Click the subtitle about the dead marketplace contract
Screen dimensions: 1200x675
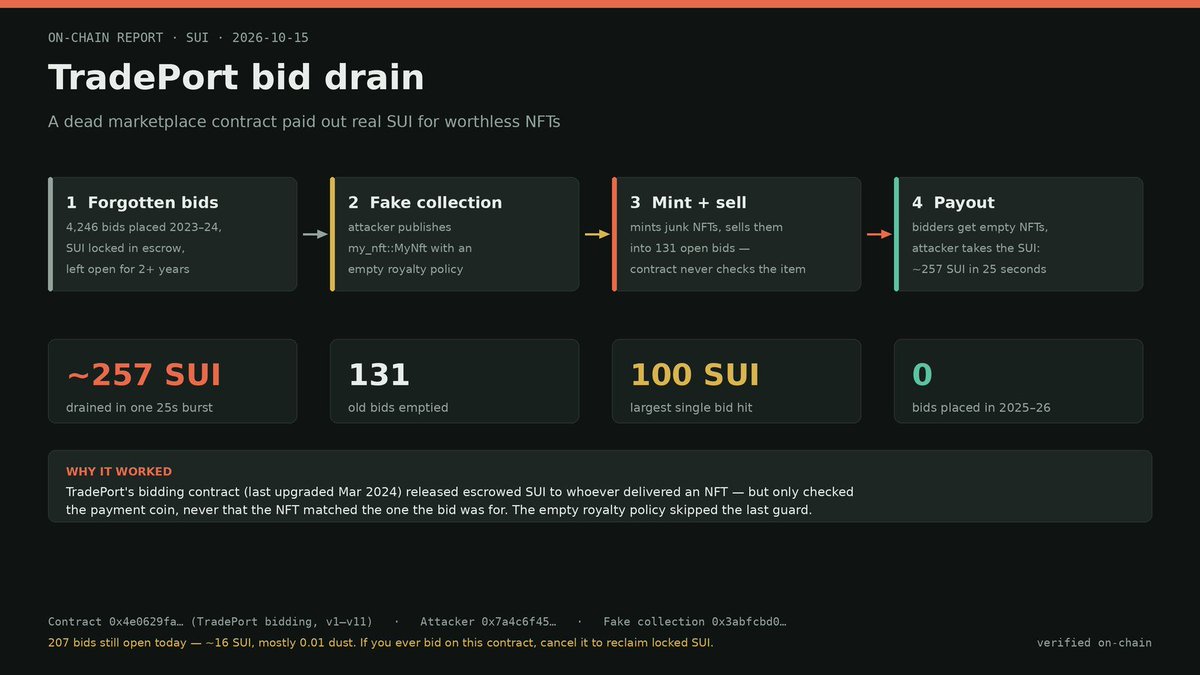304,122
